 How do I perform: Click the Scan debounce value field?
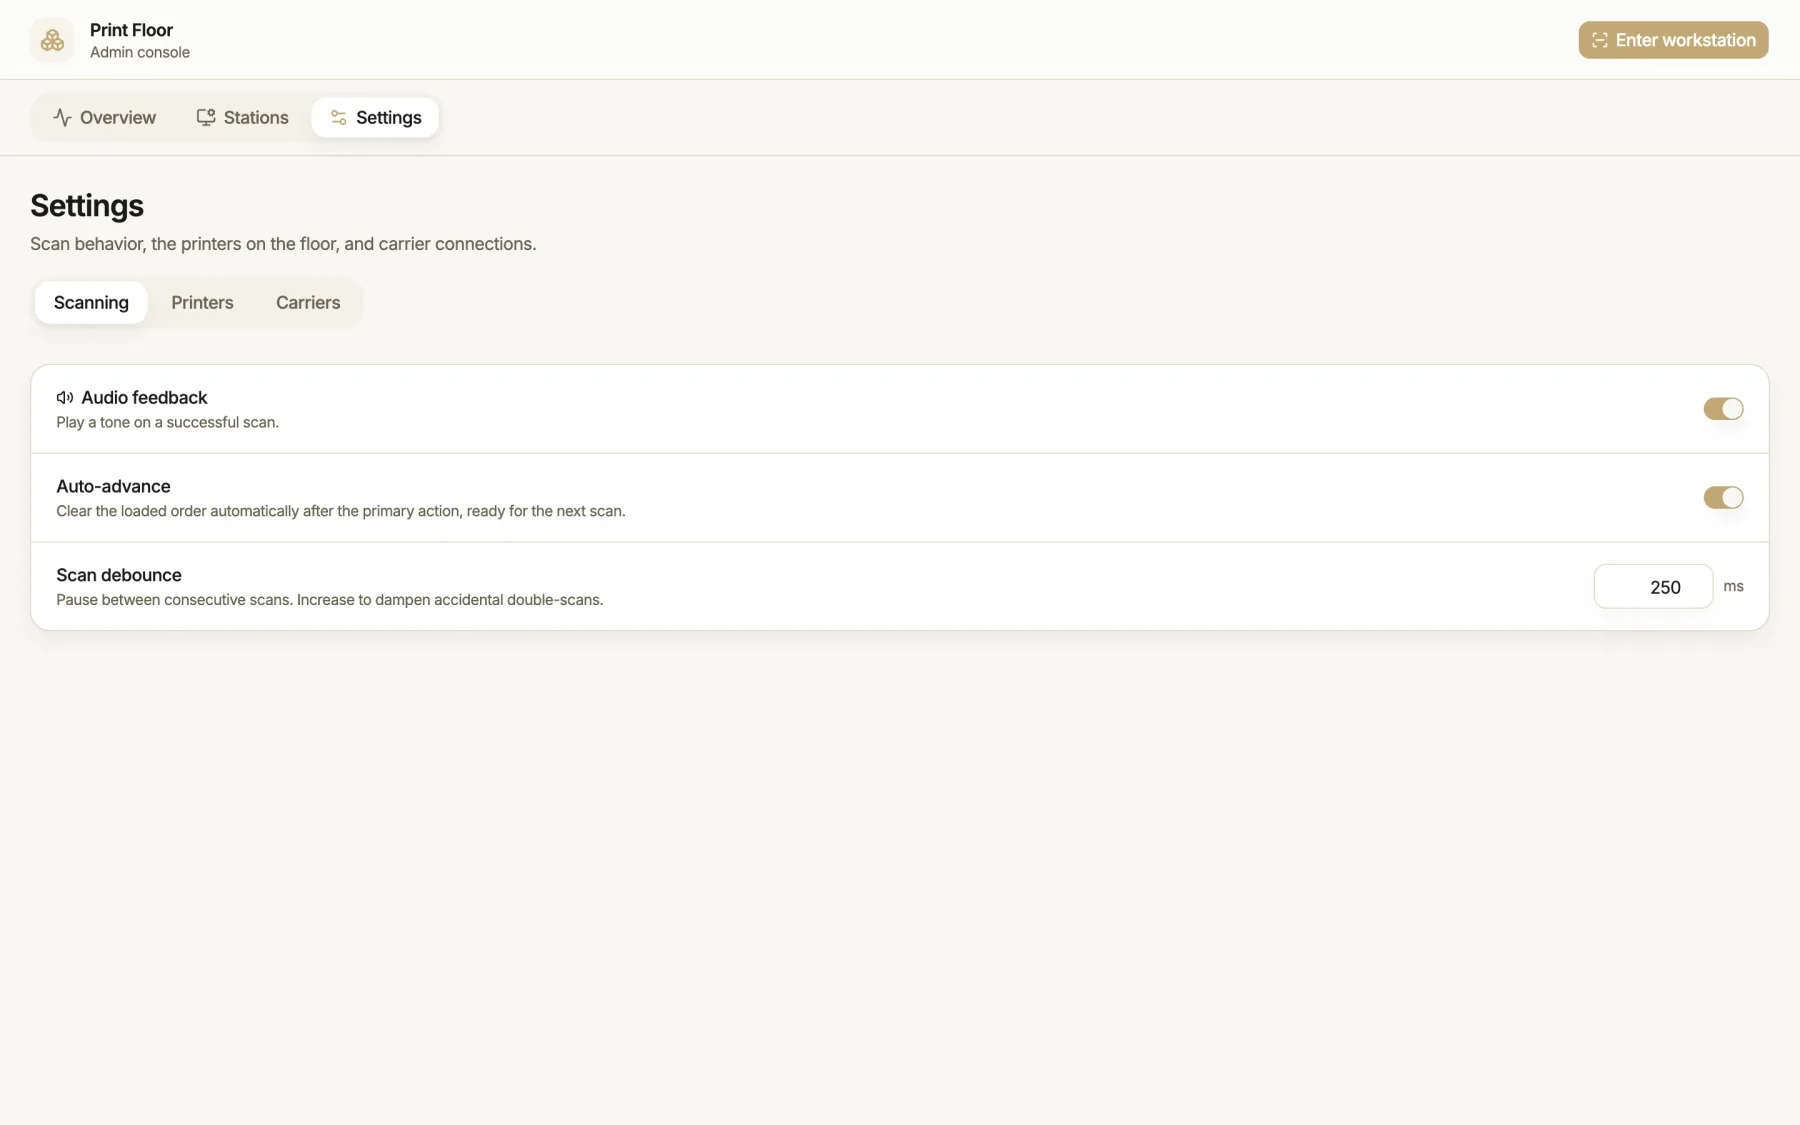click(1653, 587)
